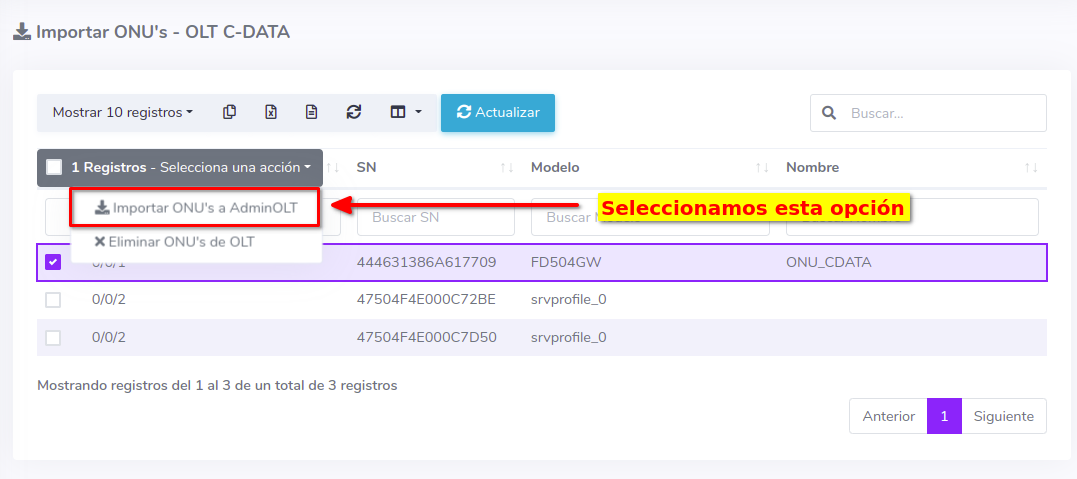The width and height of the screenshot is (1077, 479).
Task: Choose Eliminar ONU's de OLT option
Action: 174,242
